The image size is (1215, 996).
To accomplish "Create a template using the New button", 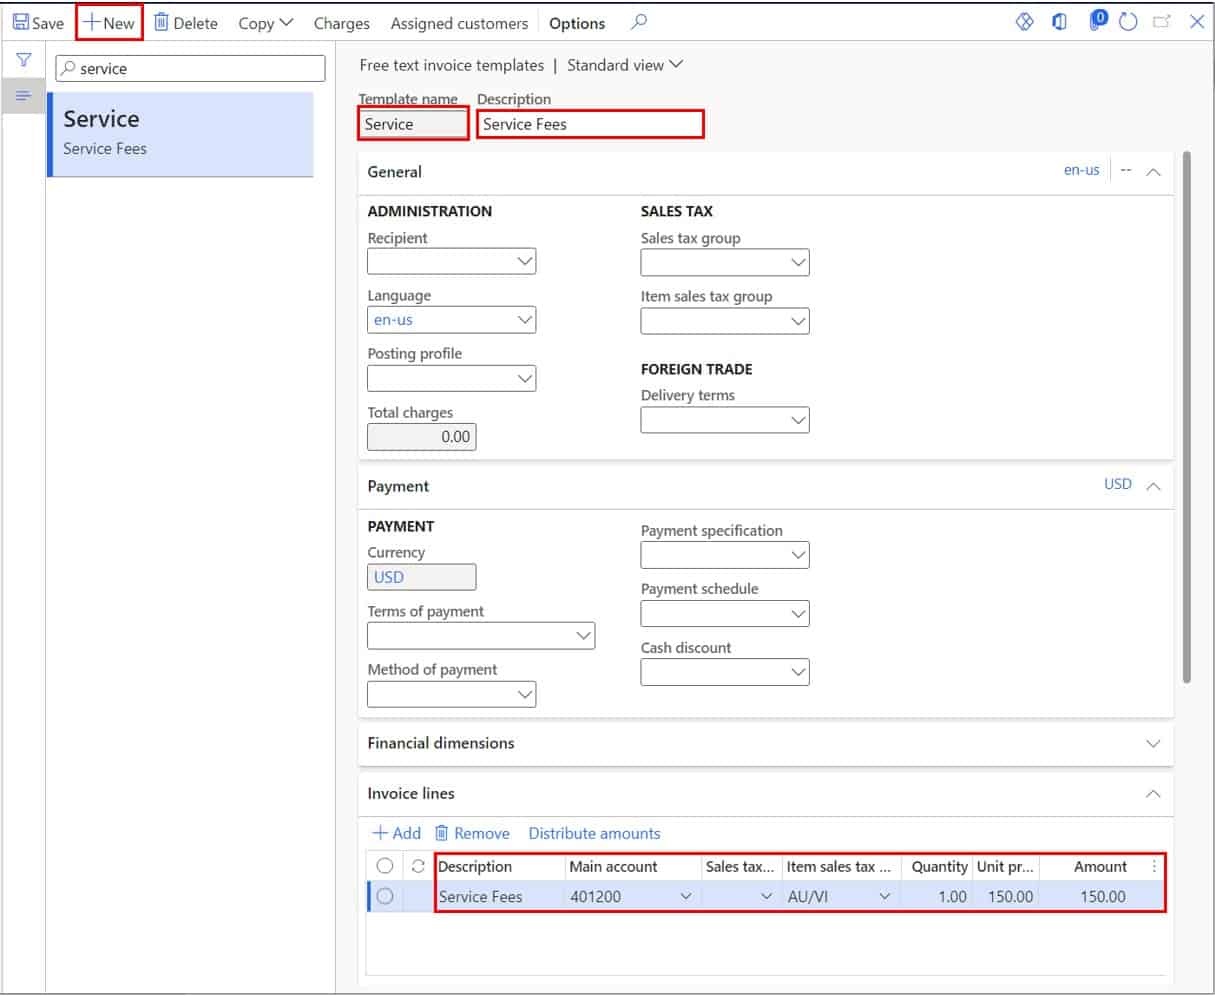I will coord(107,22).
